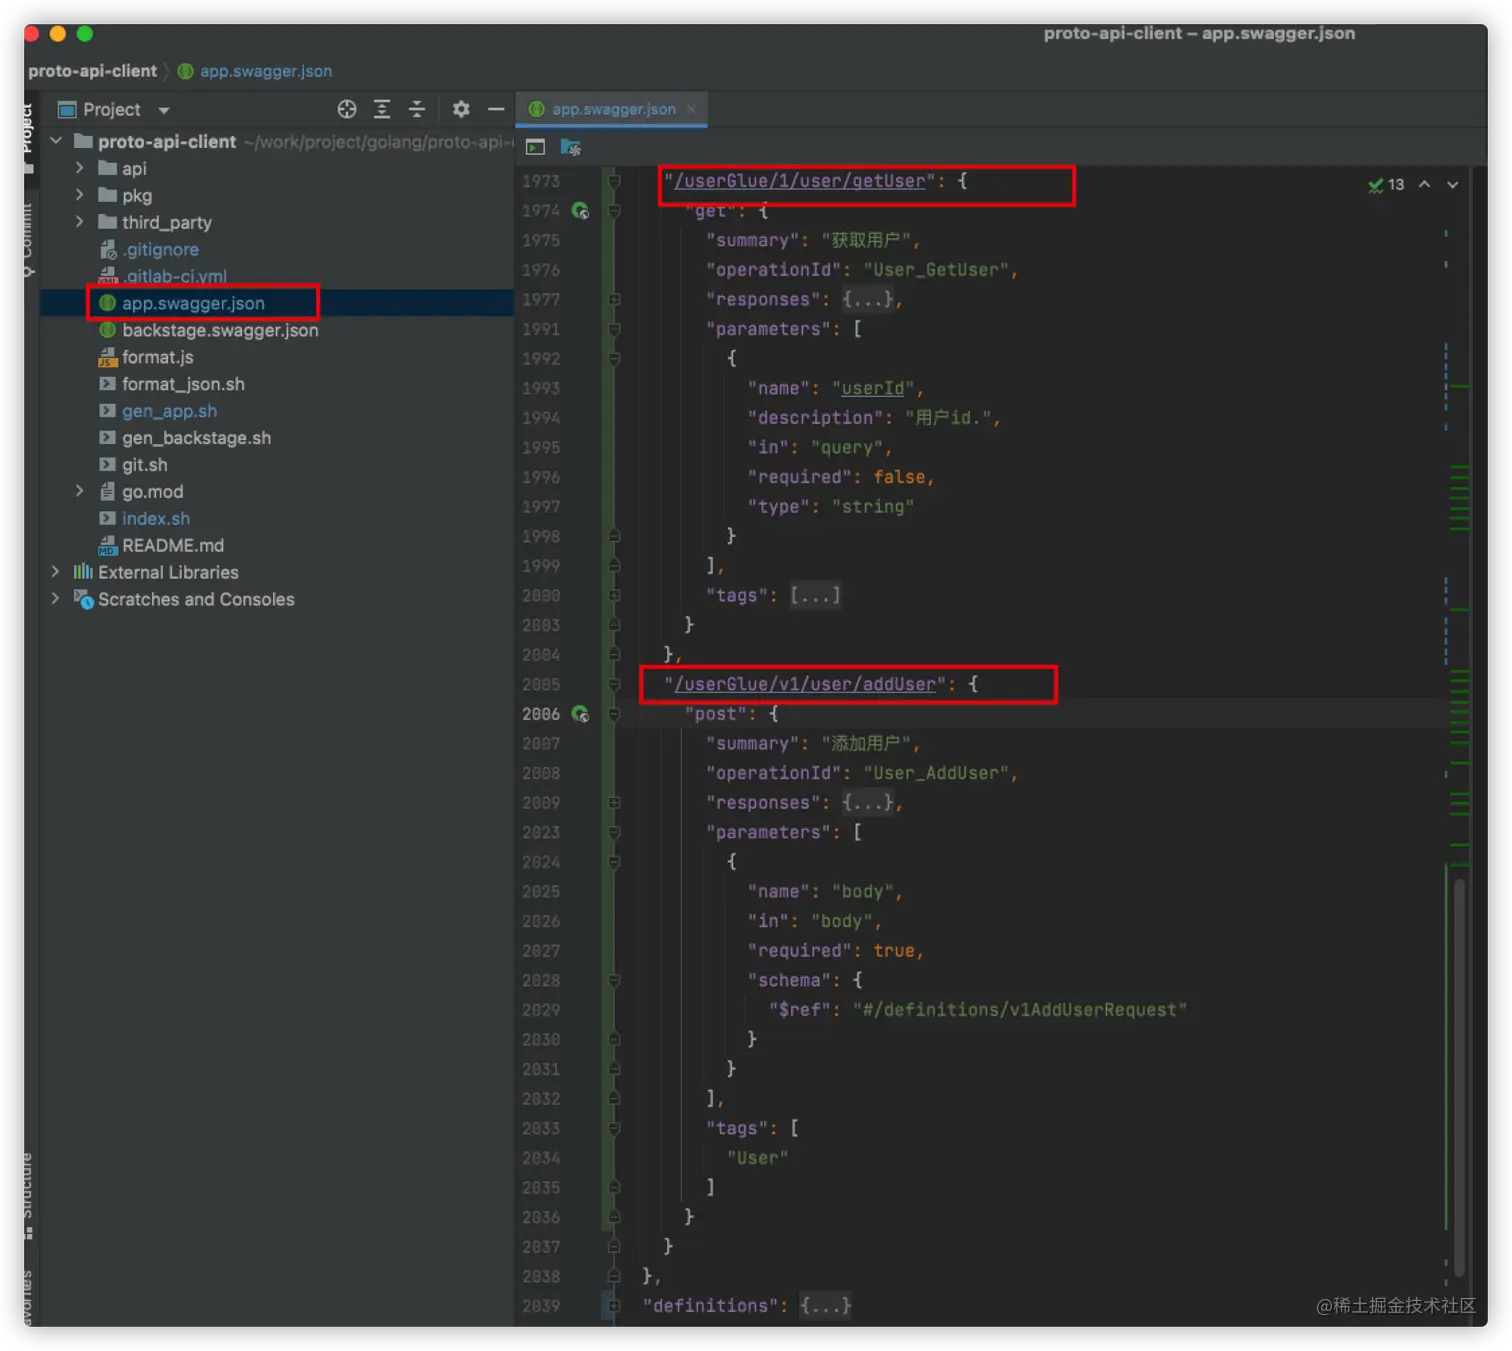This screenshot has height=1351, width=1512.
Task: Select README.md file
Action: [x=172, y=545]
